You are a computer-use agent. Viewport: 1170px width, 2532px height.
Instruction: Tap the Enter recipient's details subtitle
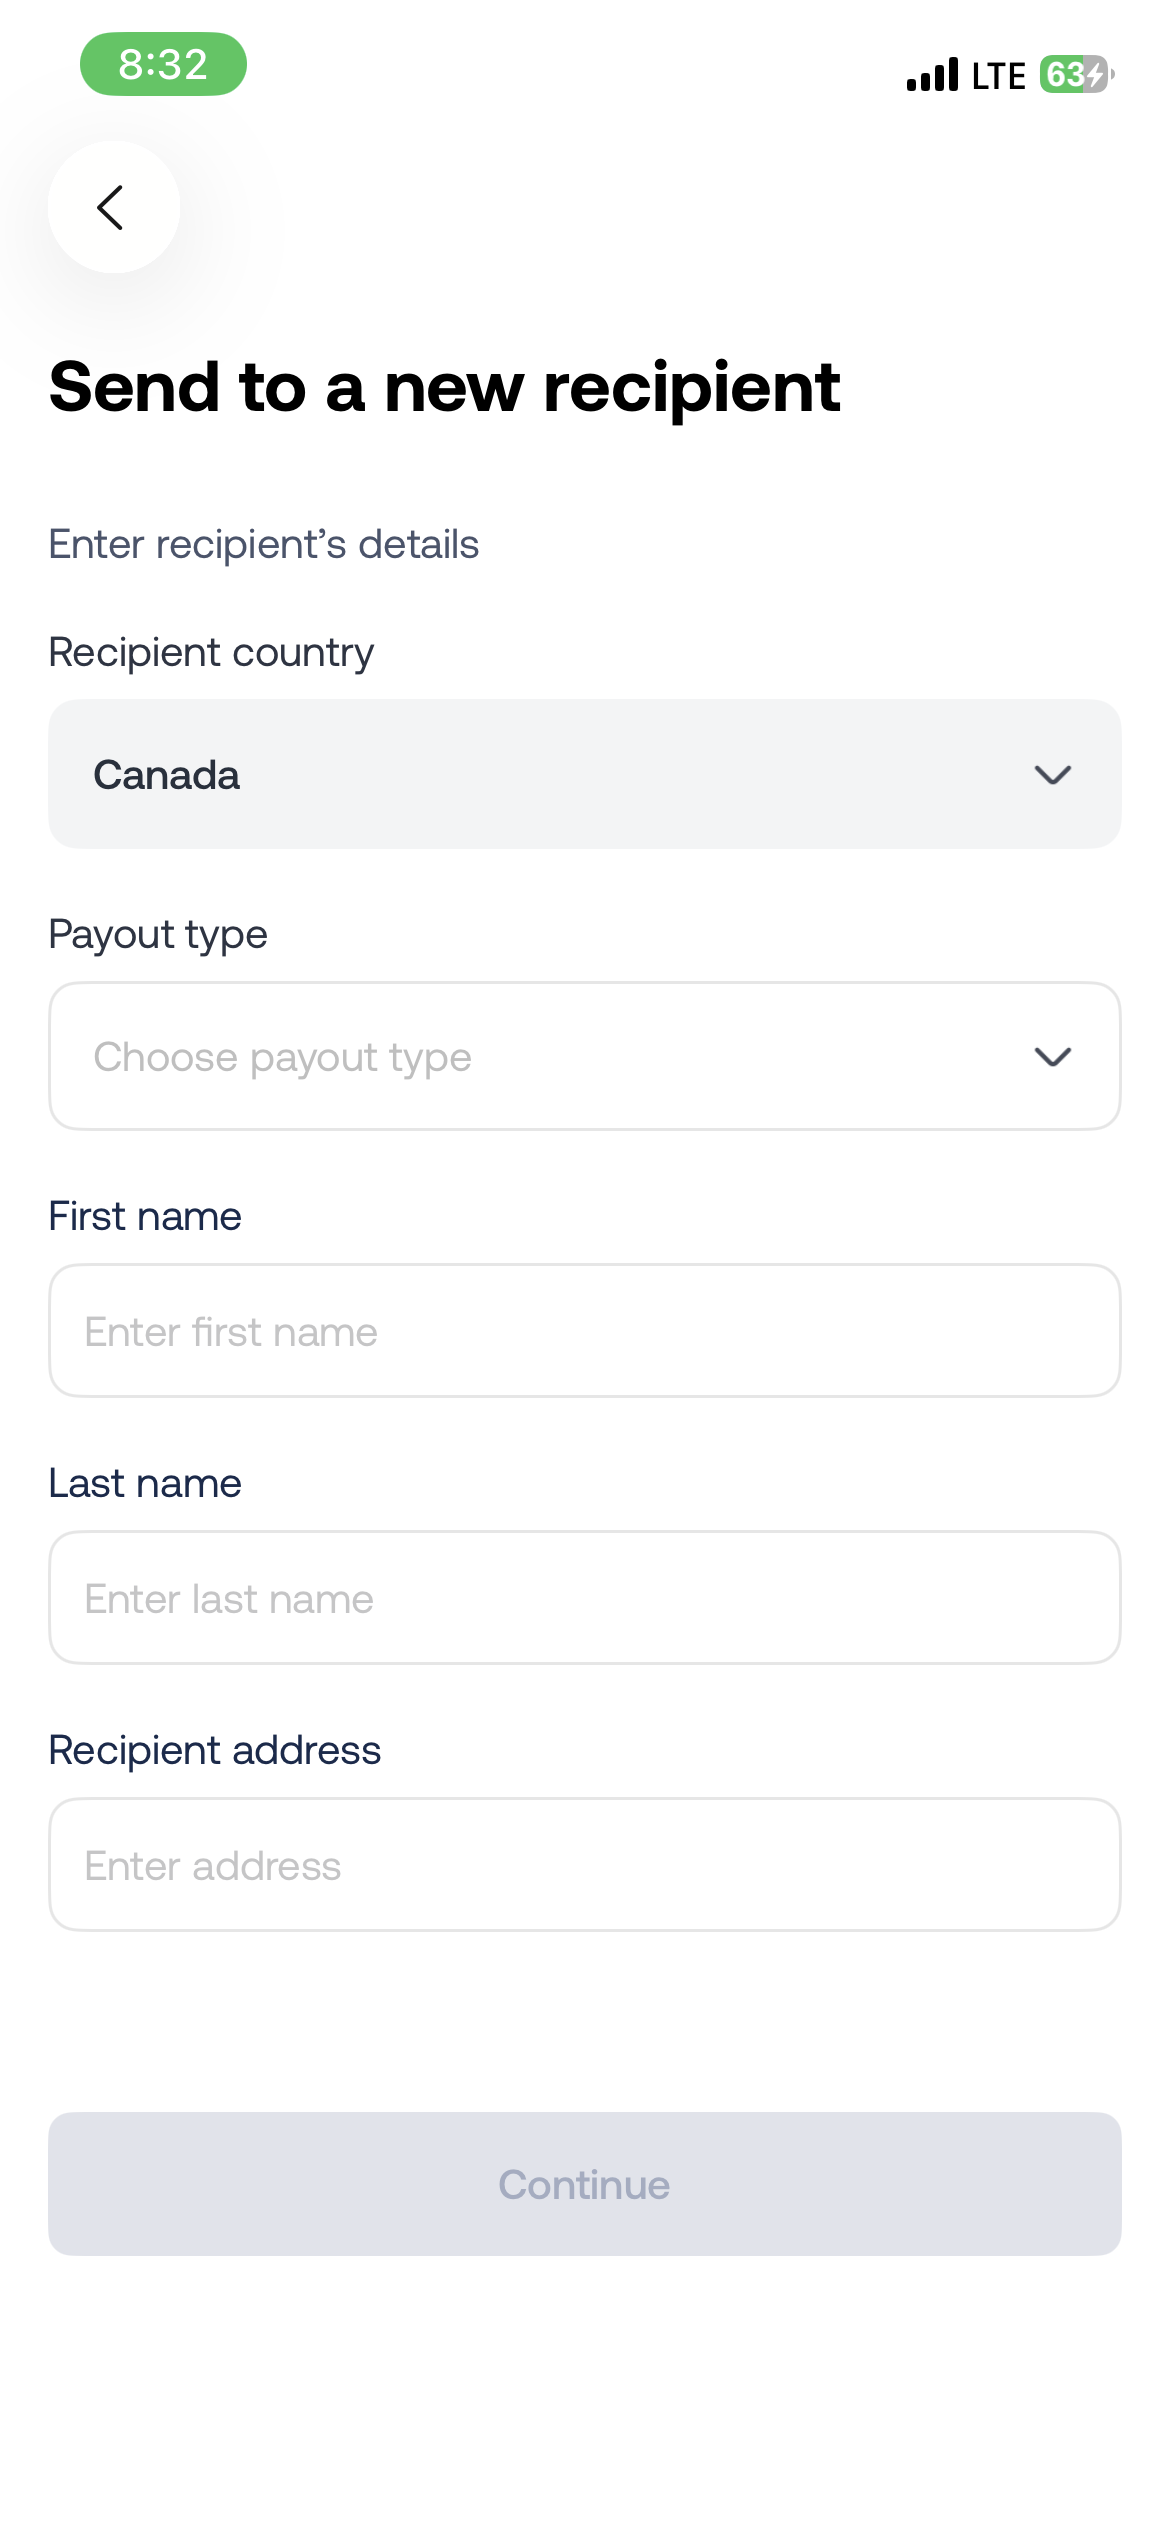(263, 543)
